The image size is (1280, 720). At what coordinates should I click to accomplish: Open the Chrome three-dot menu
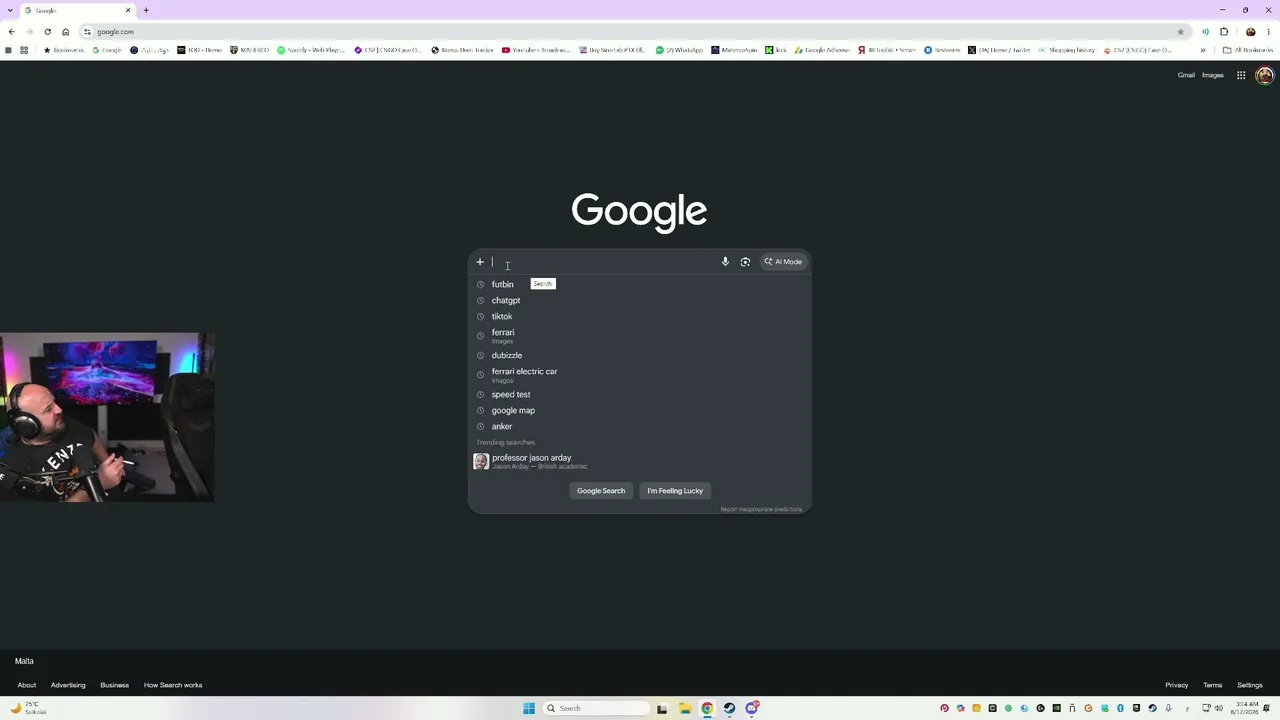1269,32
